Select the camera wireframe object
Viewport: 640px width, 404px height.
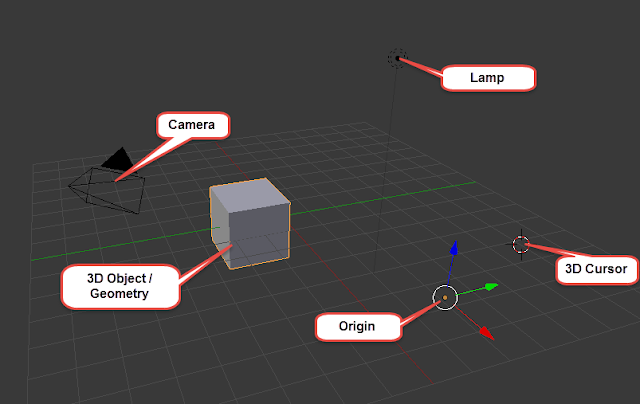point(107,181)
